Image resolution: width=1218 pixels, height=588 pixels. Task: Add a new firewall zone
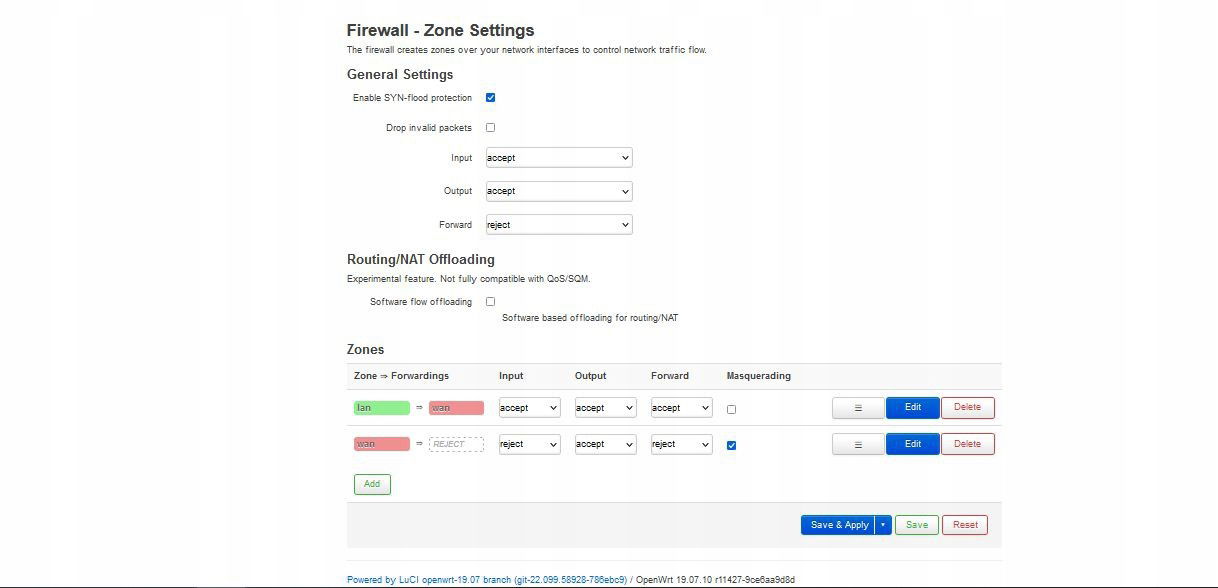click(372, 484)
